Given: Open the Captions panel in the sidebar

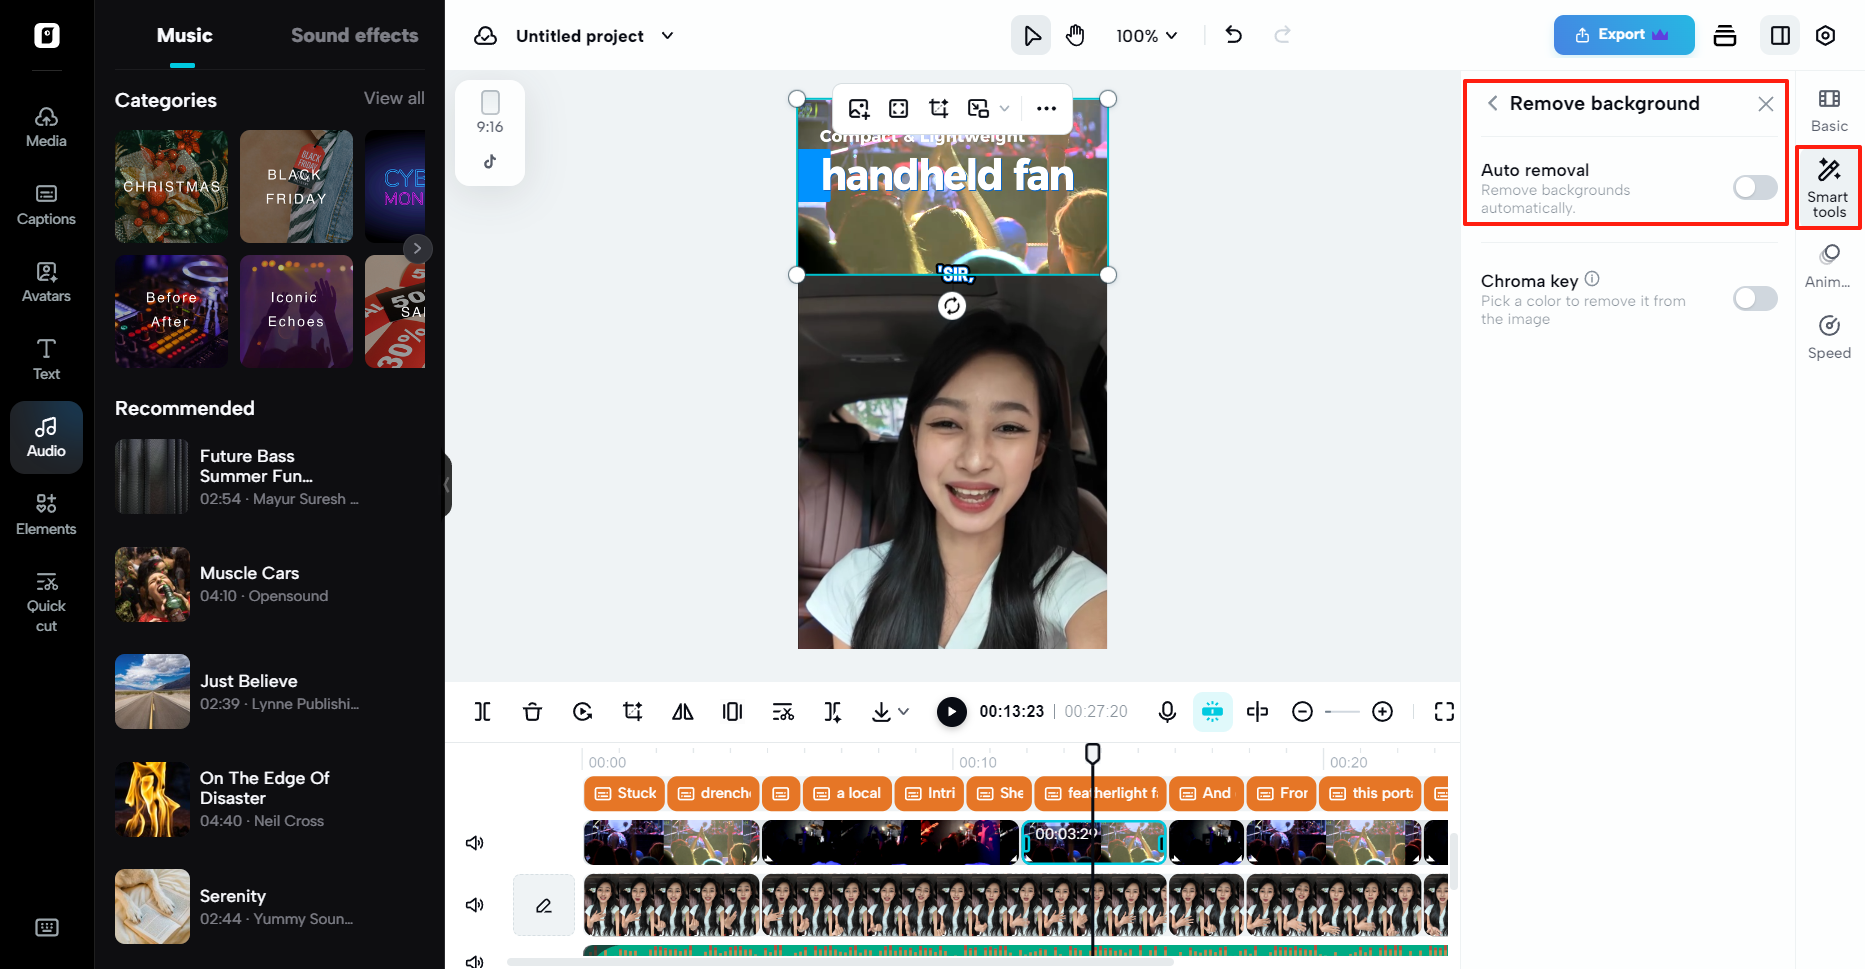Looking at the screenshot, I should [46, 204].
